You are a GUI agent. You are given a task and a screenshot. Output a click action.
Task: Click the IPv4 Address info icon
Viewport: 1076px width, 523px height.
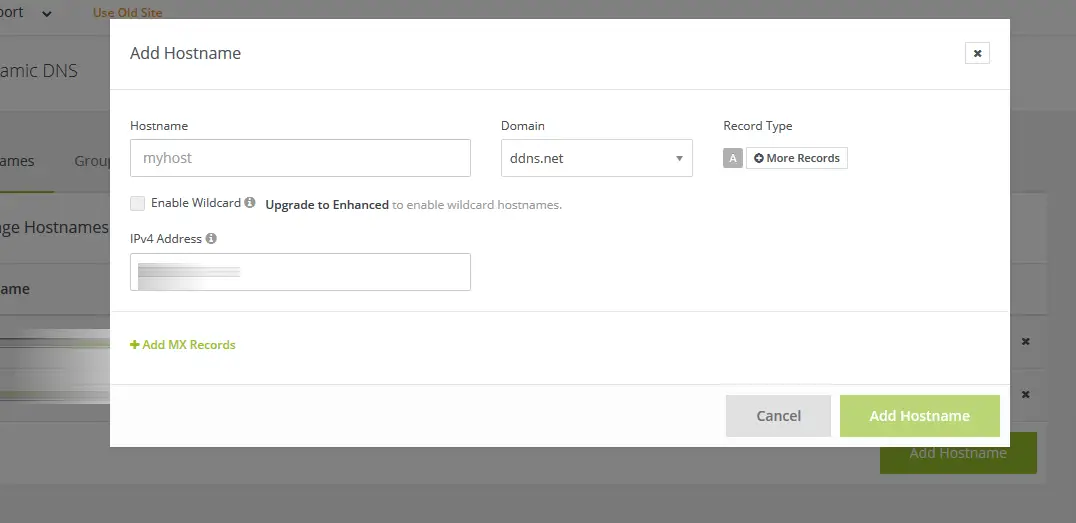click(x=212, y=239)
